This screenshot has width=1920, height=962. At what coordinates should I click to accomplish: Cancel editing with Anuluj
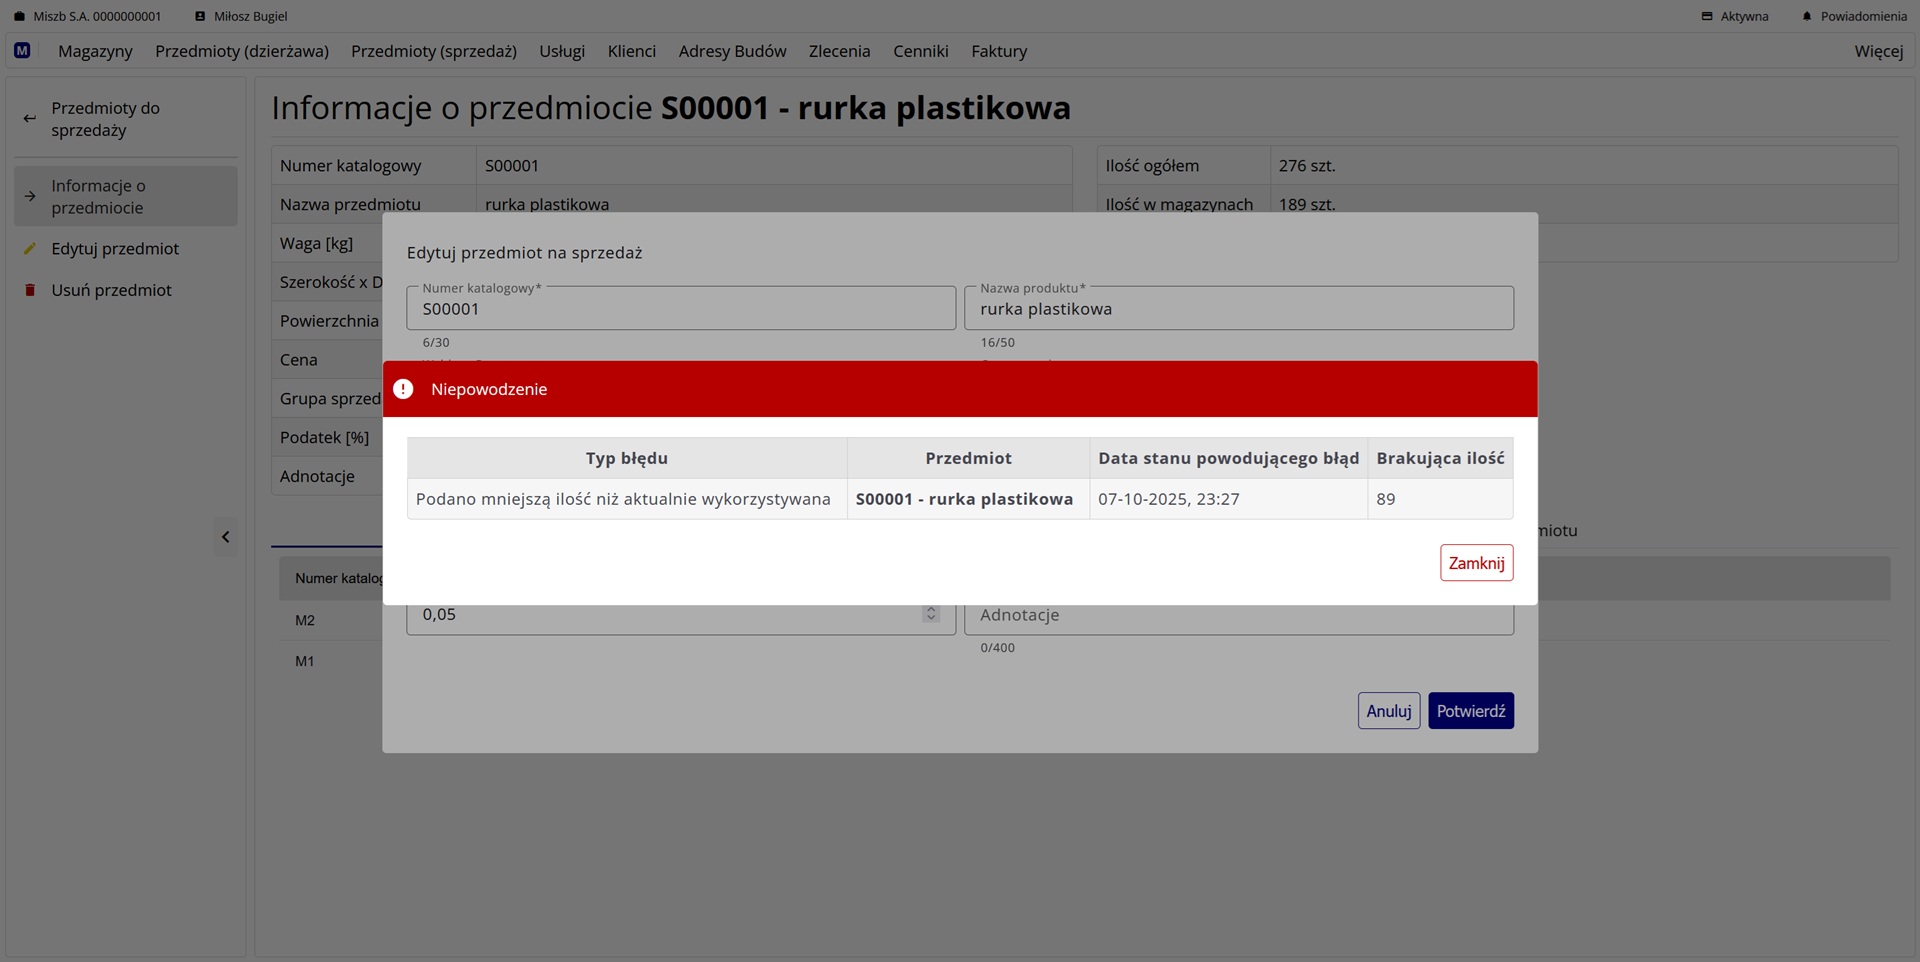click(1388, 710)
